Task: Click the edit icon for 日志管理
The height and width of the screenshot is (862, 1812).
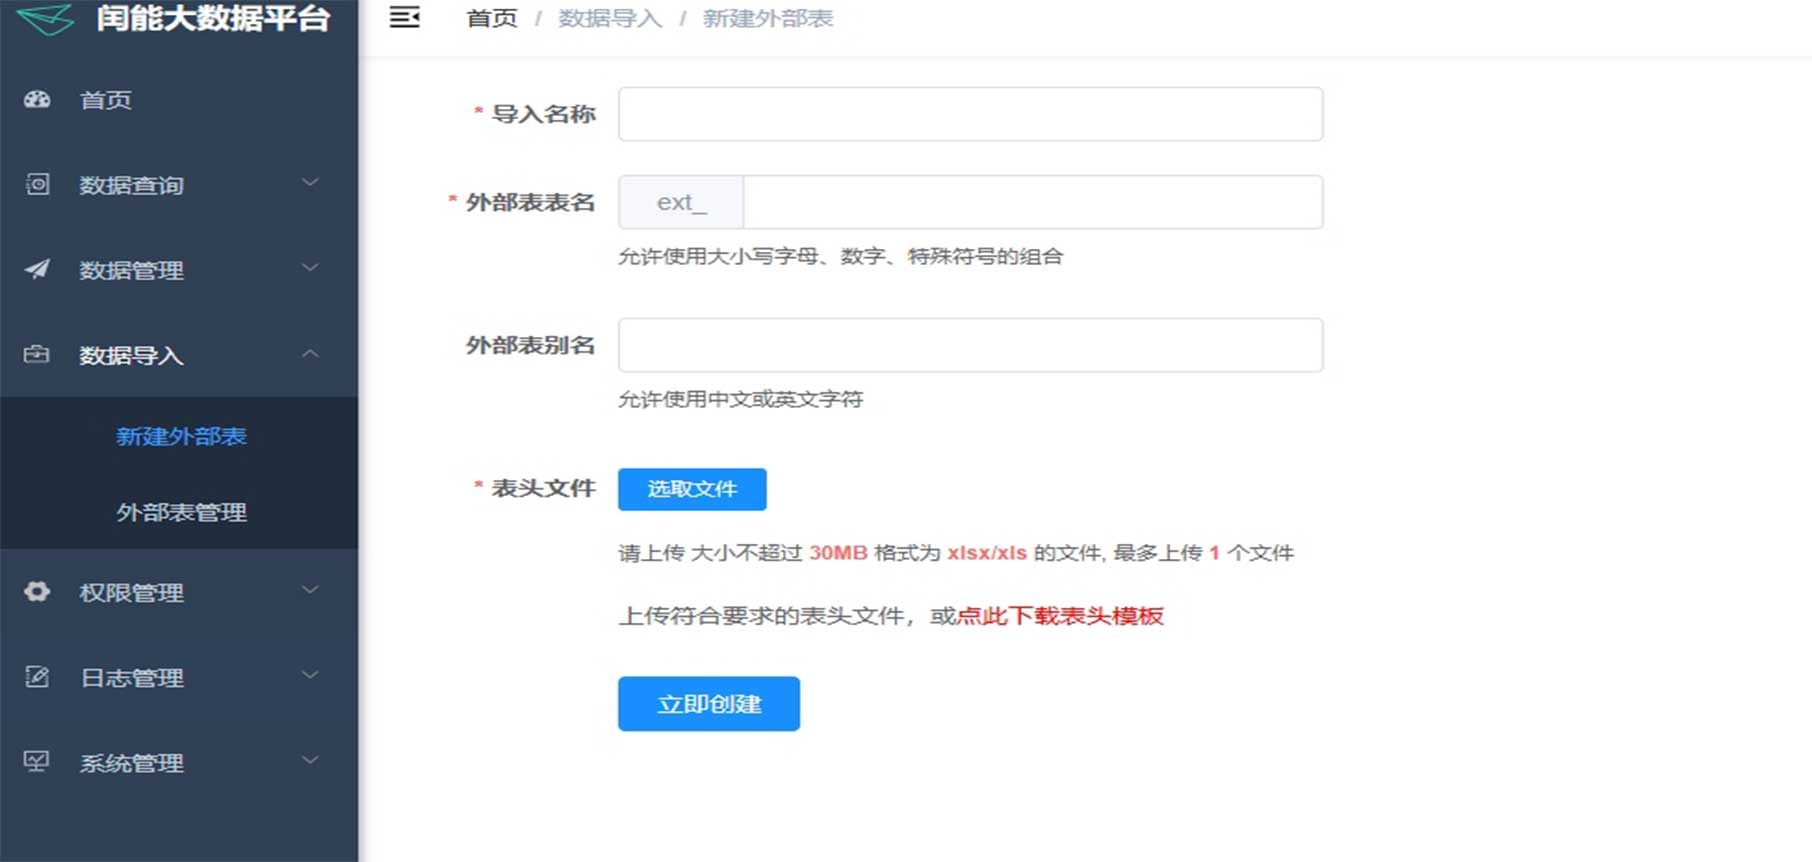Action: [x=37, y=677]
